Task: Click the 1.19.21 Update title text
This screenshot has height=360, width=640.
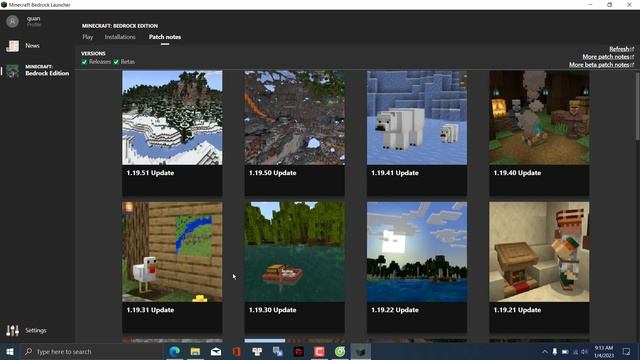Action: click(517, 310)
